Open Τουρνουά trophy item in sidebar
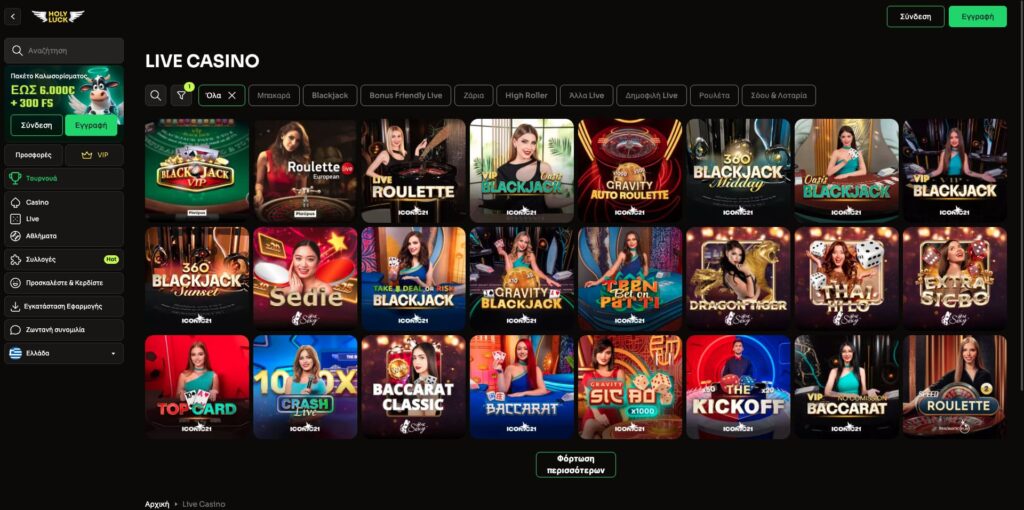This screenshot has height=510, width=1024. coord(64,178)
